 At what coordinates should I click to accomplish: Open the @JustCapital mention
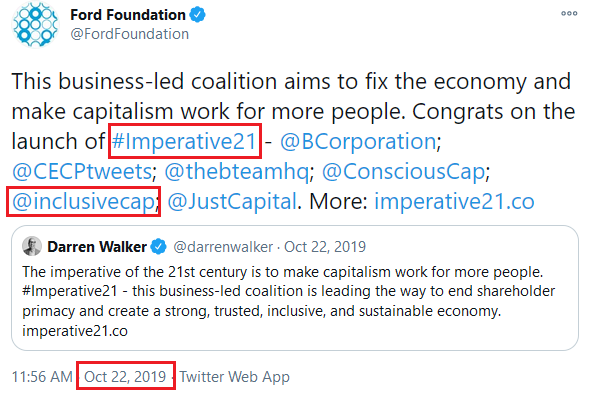coord(232,202)
